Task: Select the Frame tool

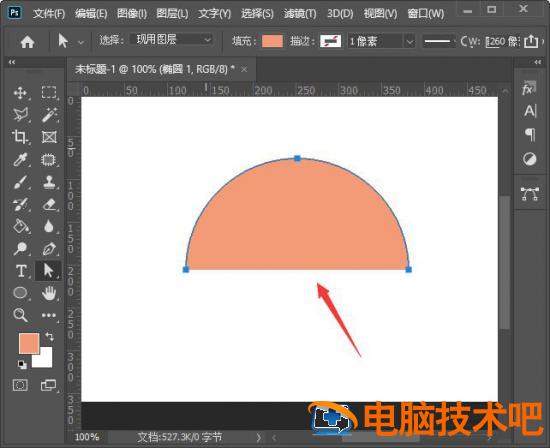Action: (49, 137)
